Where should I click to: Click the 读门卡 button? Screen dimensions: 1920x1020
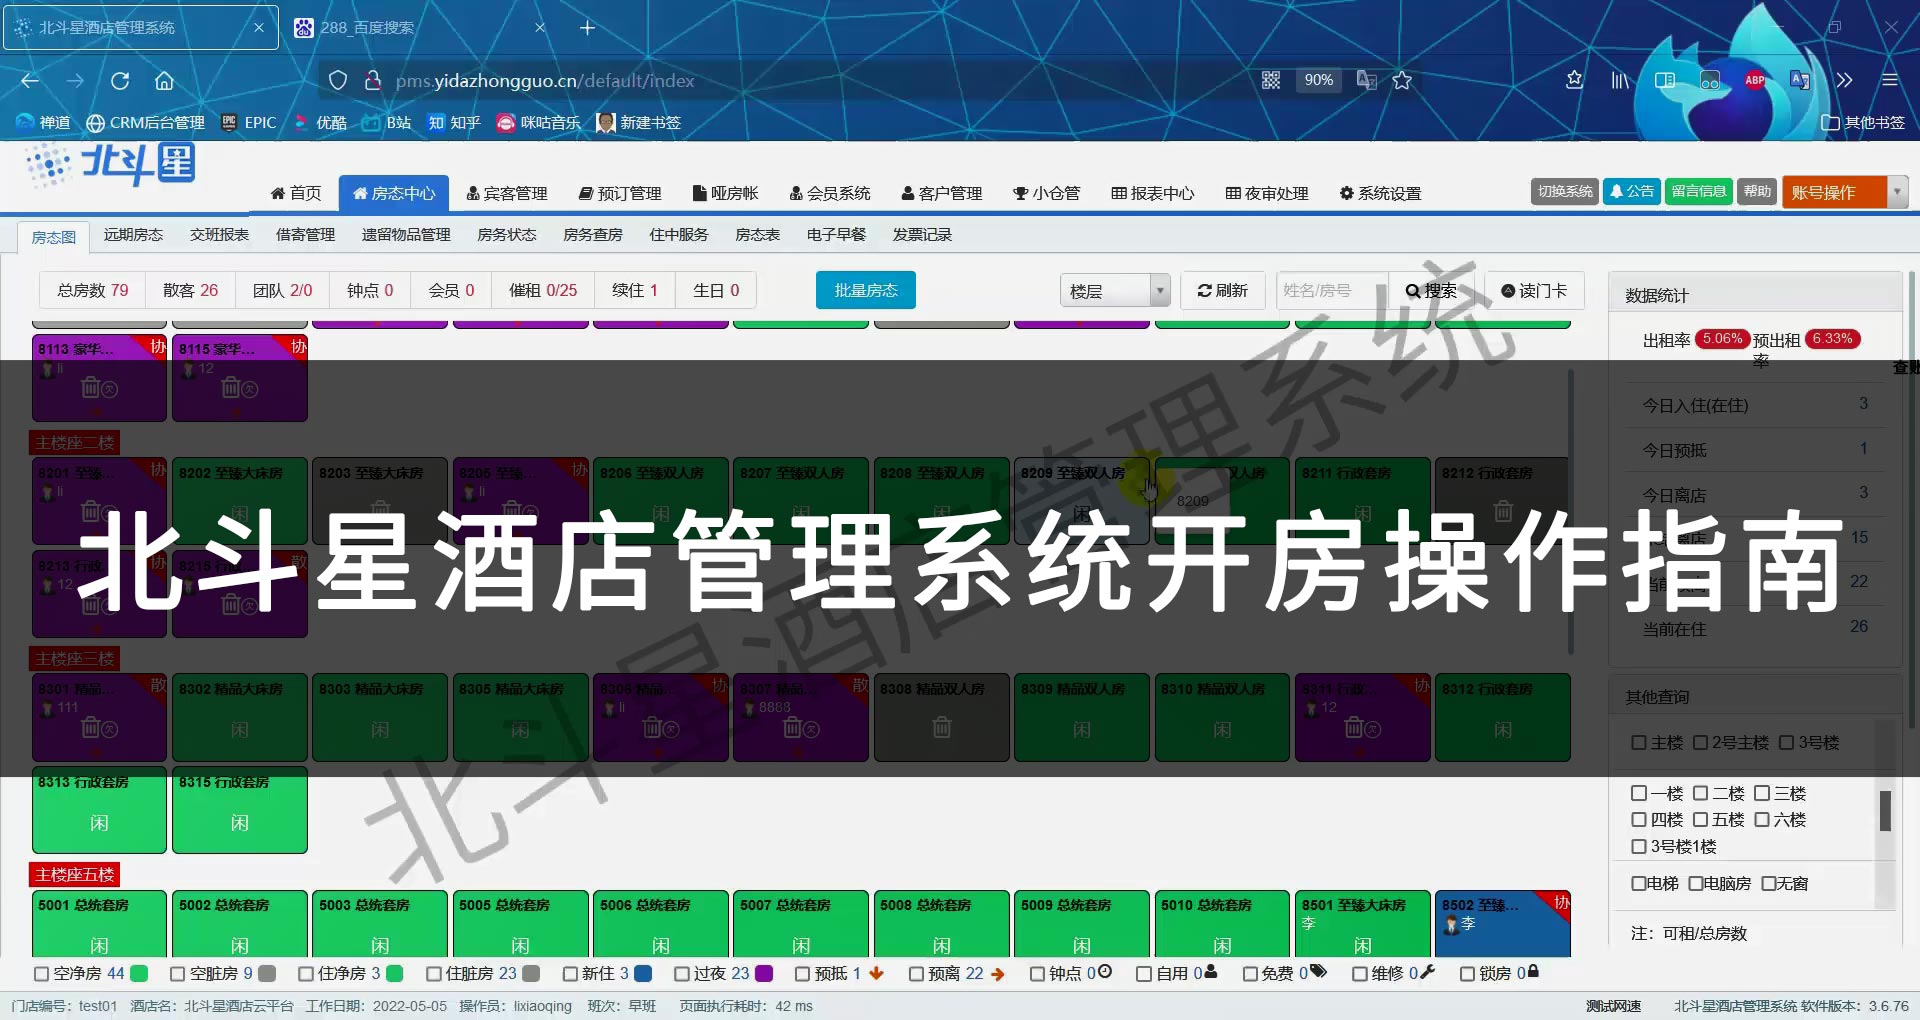1534,290
